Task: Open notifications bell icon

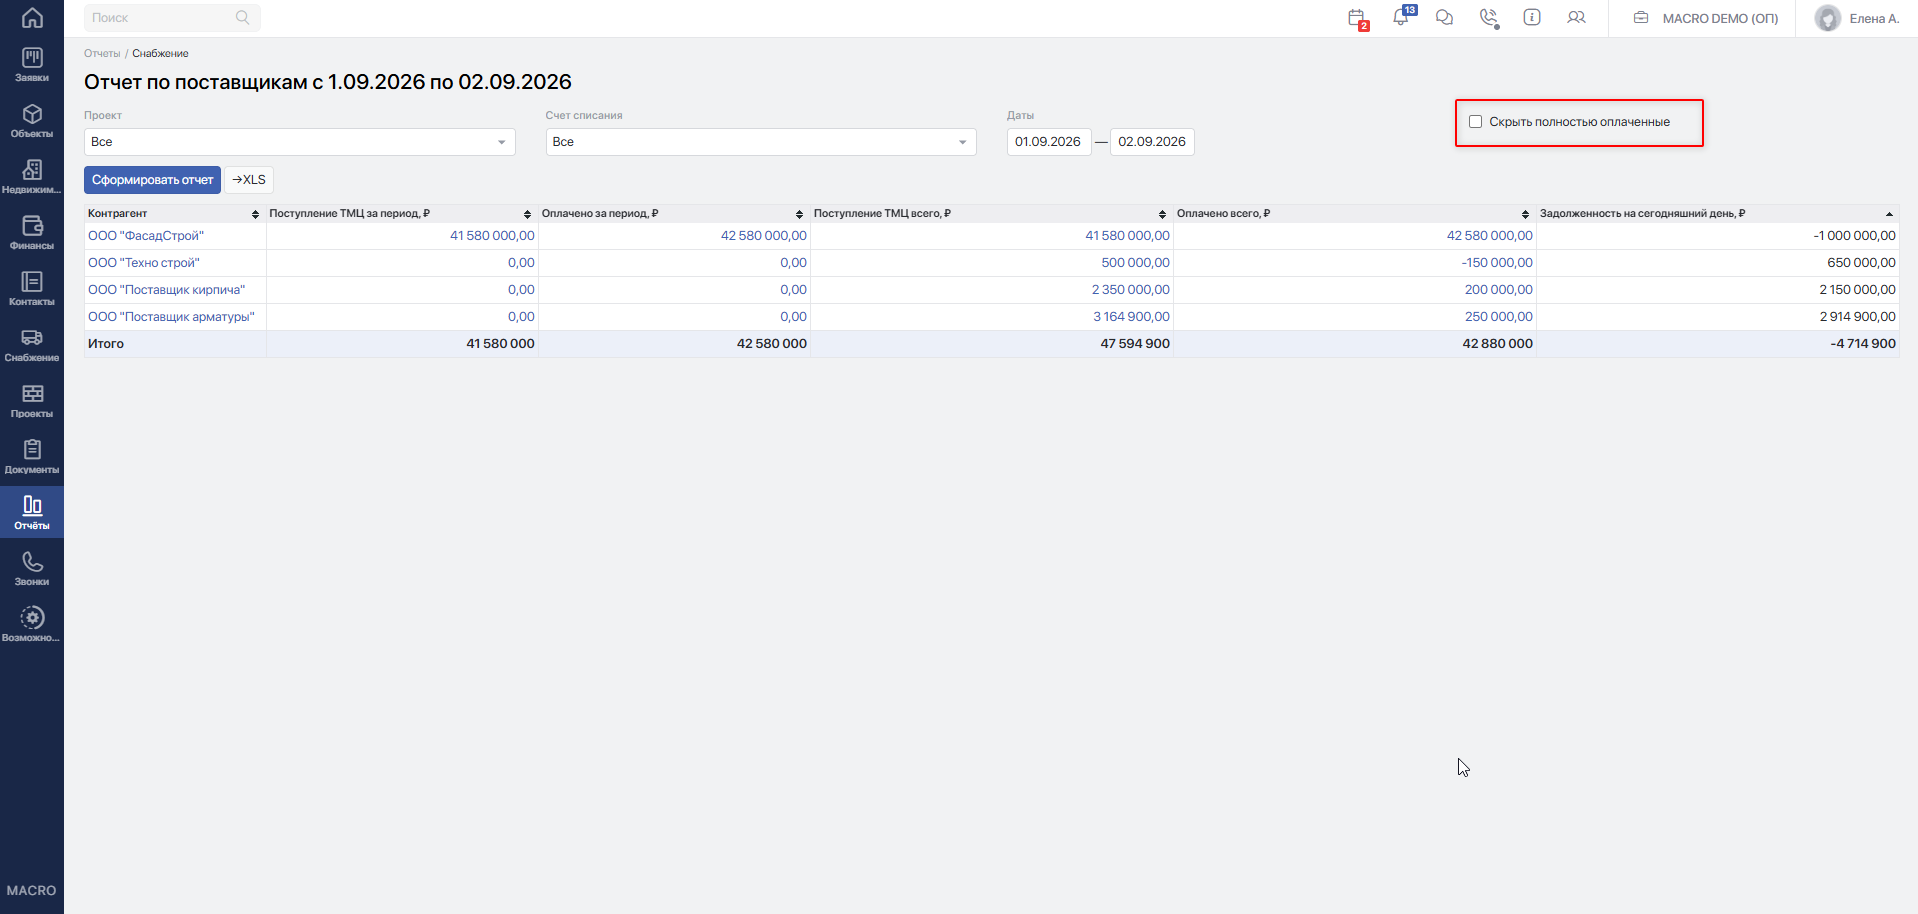Action: coord(1401,17)
